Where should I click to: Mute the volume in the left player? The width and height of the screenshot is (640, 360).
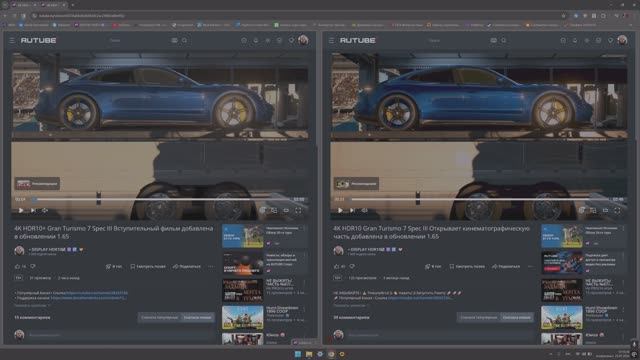coord(45,211)
